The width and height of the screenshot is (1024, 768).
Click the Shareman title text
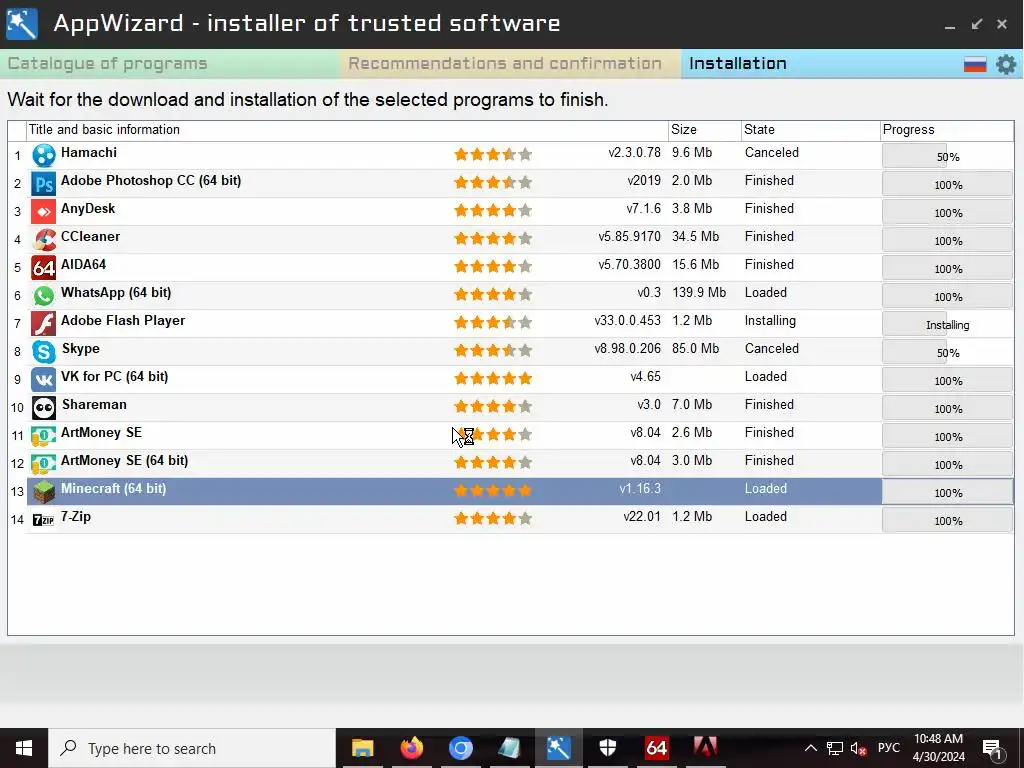(x=94, y=404)
